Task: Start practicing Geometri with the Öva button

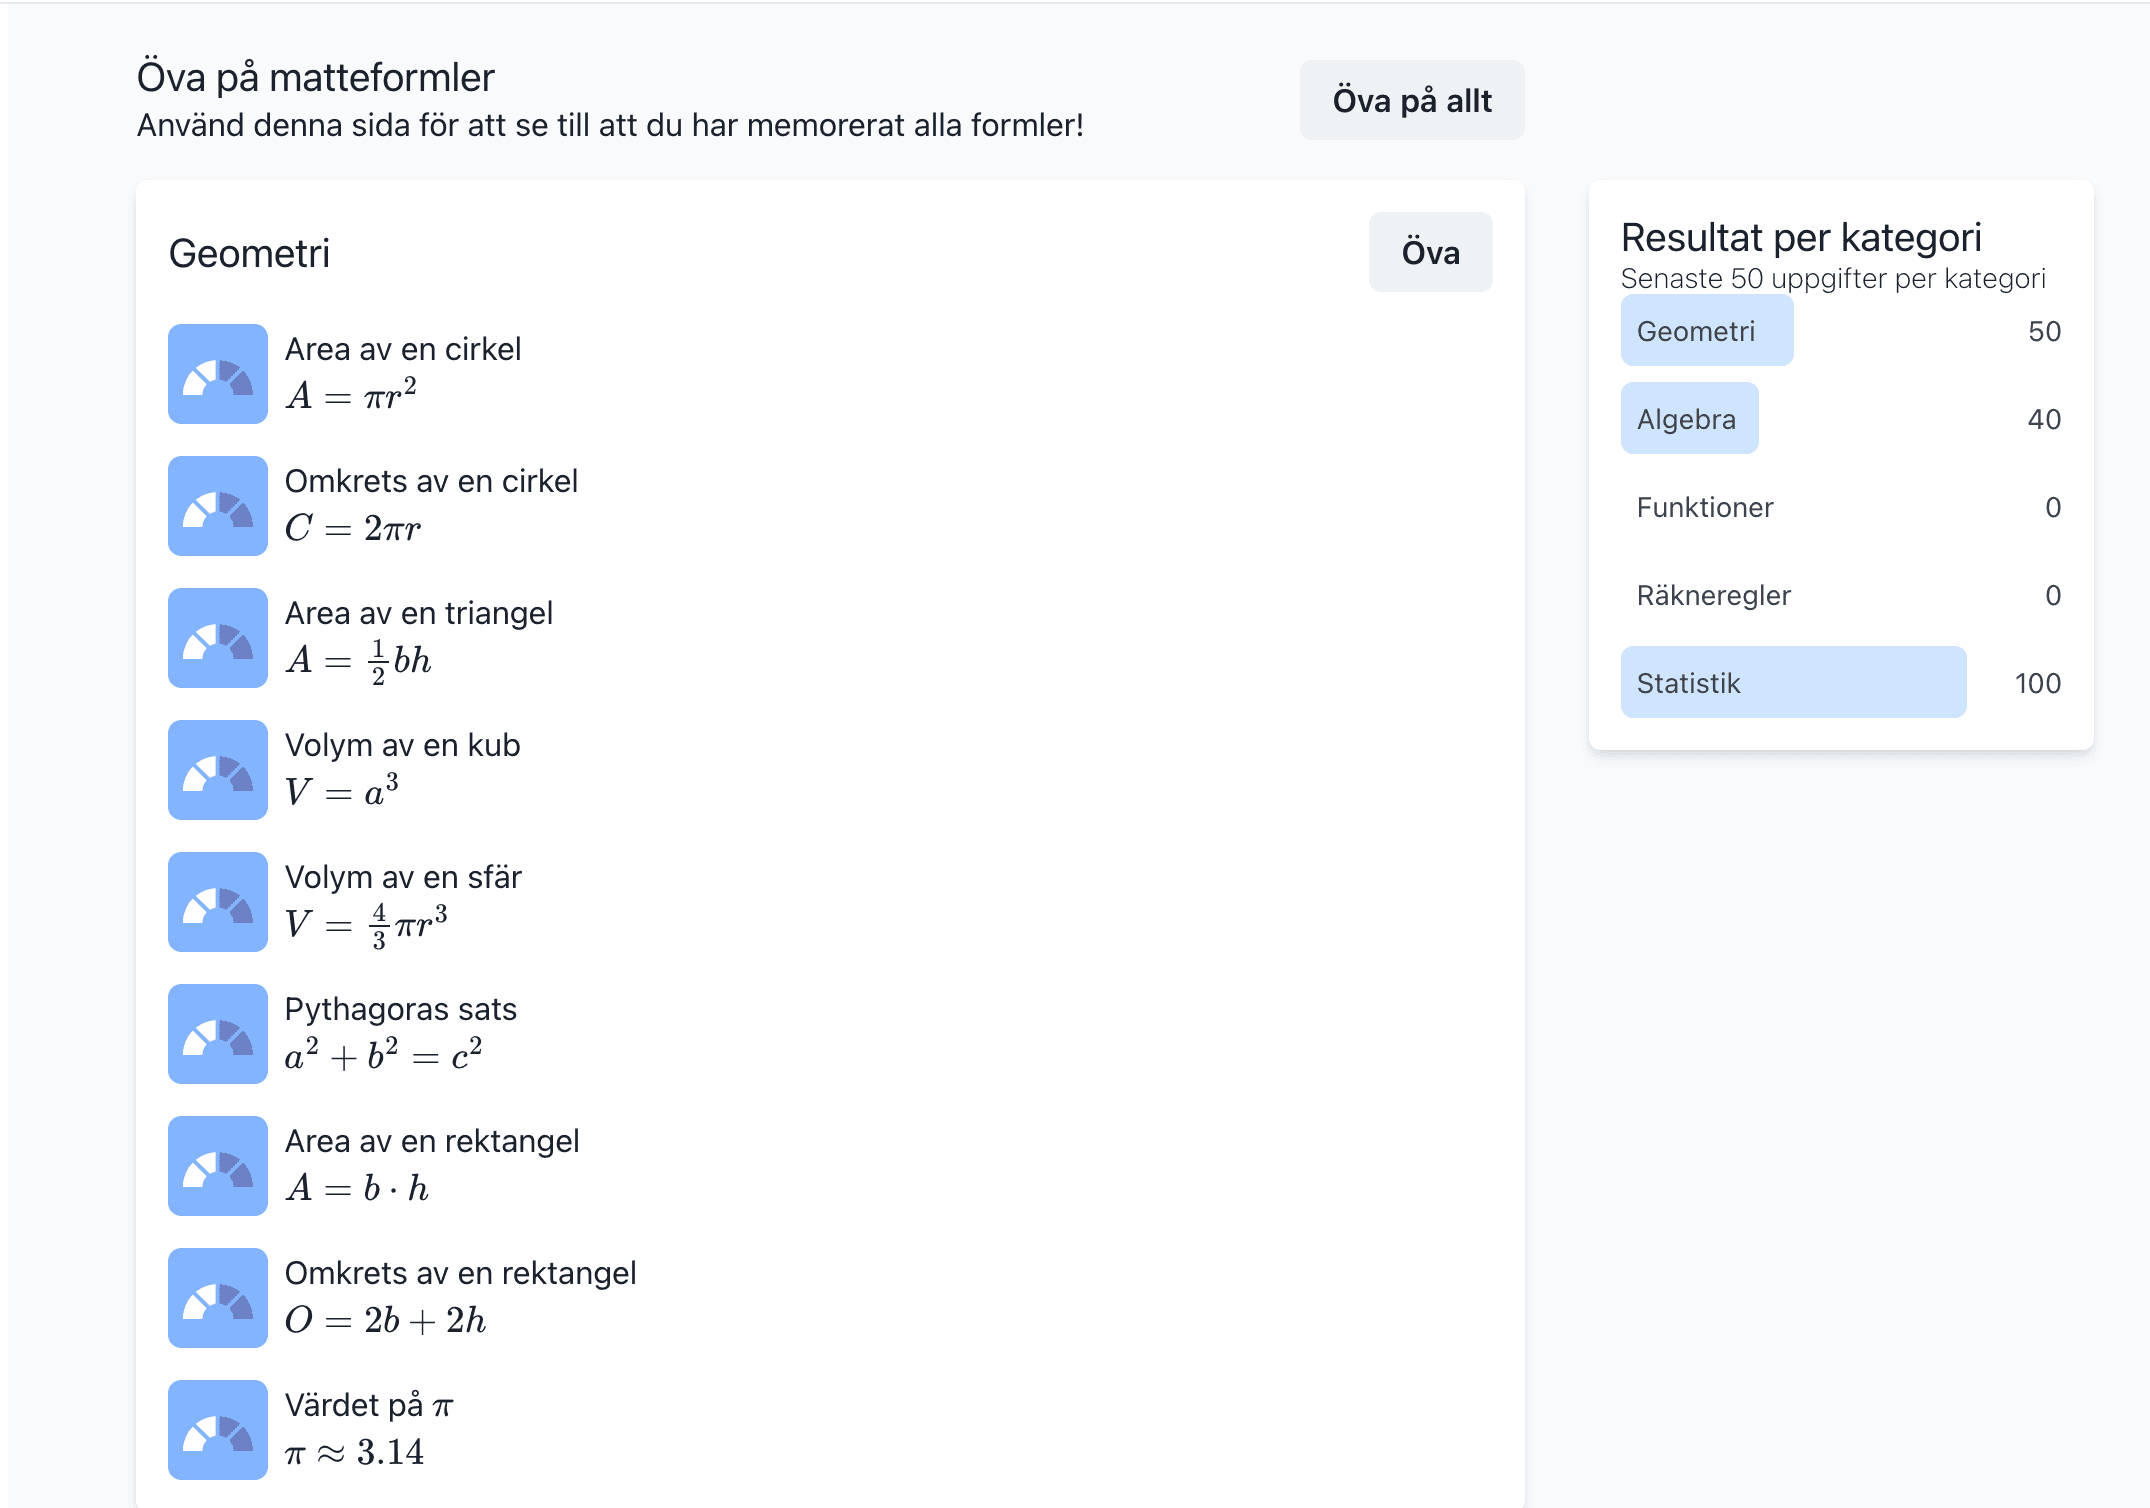Action: [x=1430, y=252]
